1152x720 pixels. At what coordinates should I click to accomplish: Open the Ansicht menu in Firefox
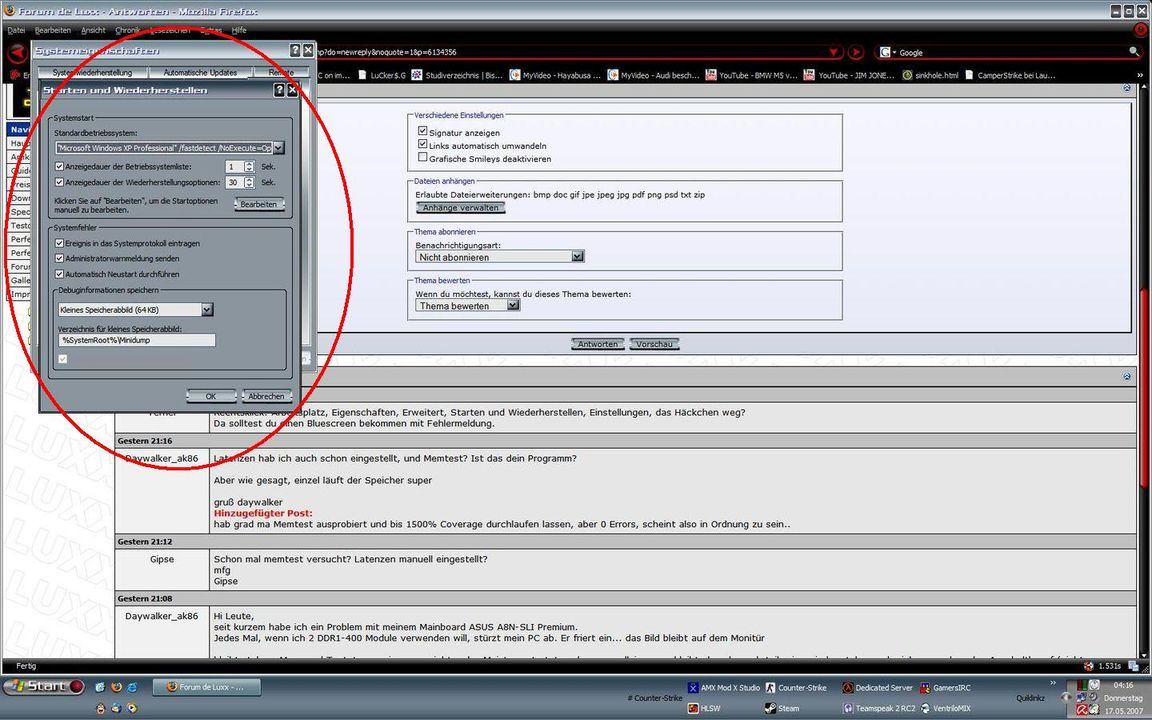pyautogui.click(x=93, y=30)
